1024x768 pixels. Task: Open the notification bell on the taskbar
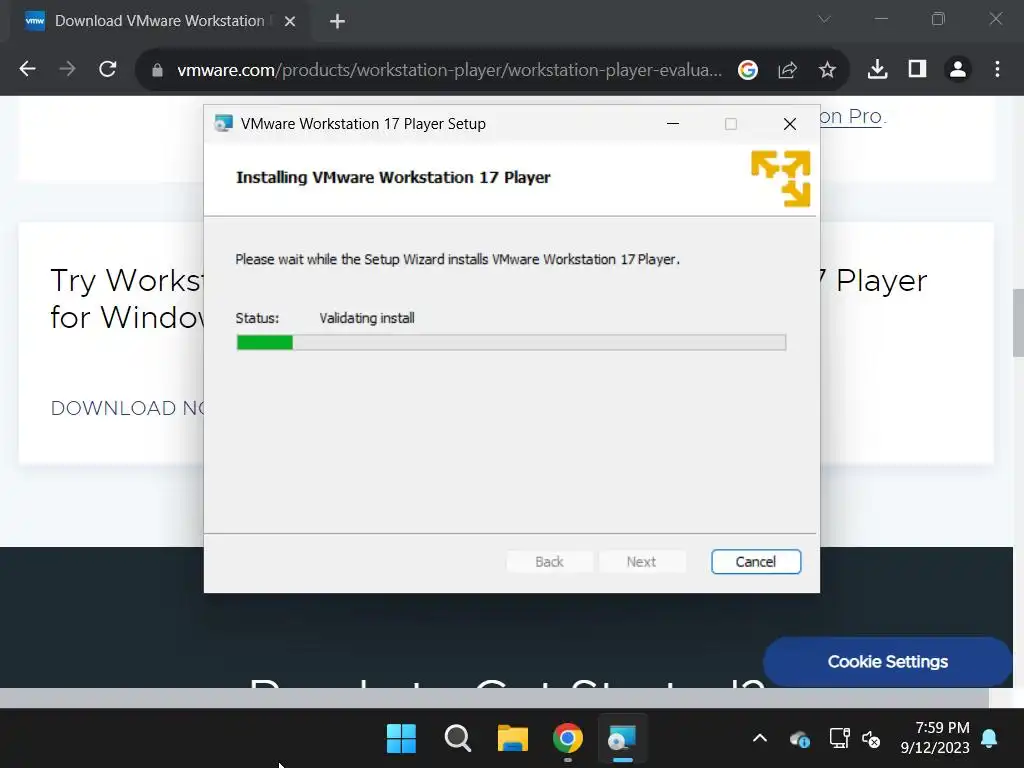coord(989,738)
